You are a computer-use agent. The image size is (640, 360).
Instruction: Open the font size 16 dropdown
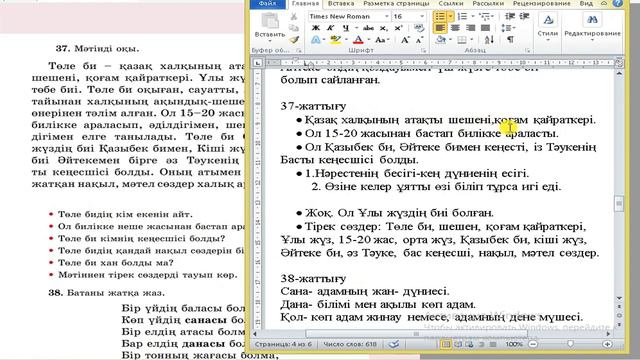click(422, 16)
